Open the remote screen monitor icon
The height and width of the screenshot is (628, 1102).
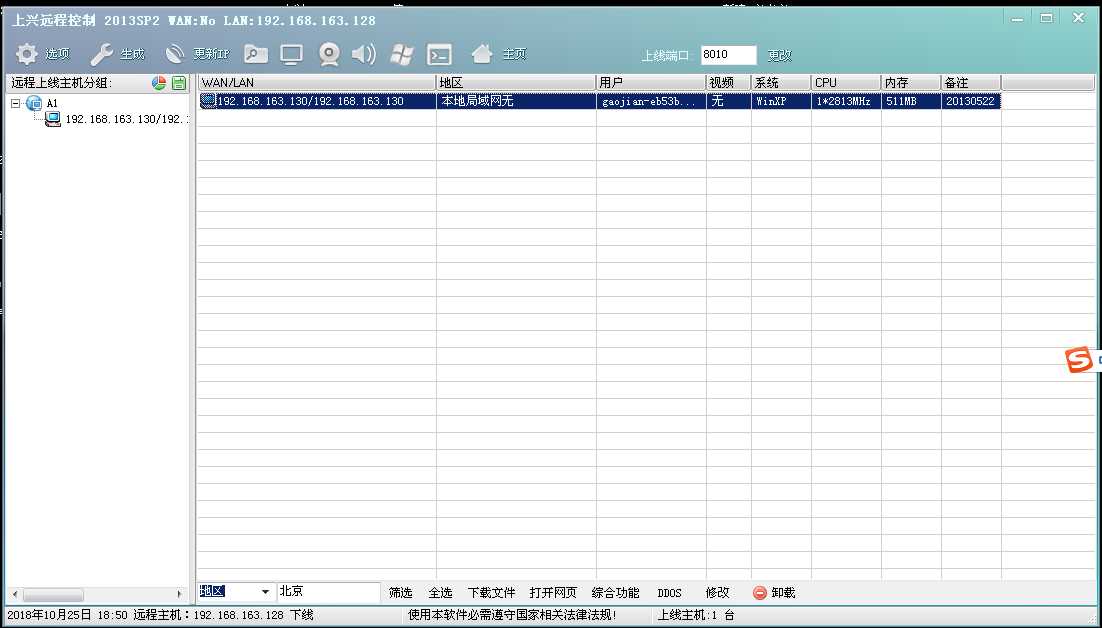click(x=292, y=54)
